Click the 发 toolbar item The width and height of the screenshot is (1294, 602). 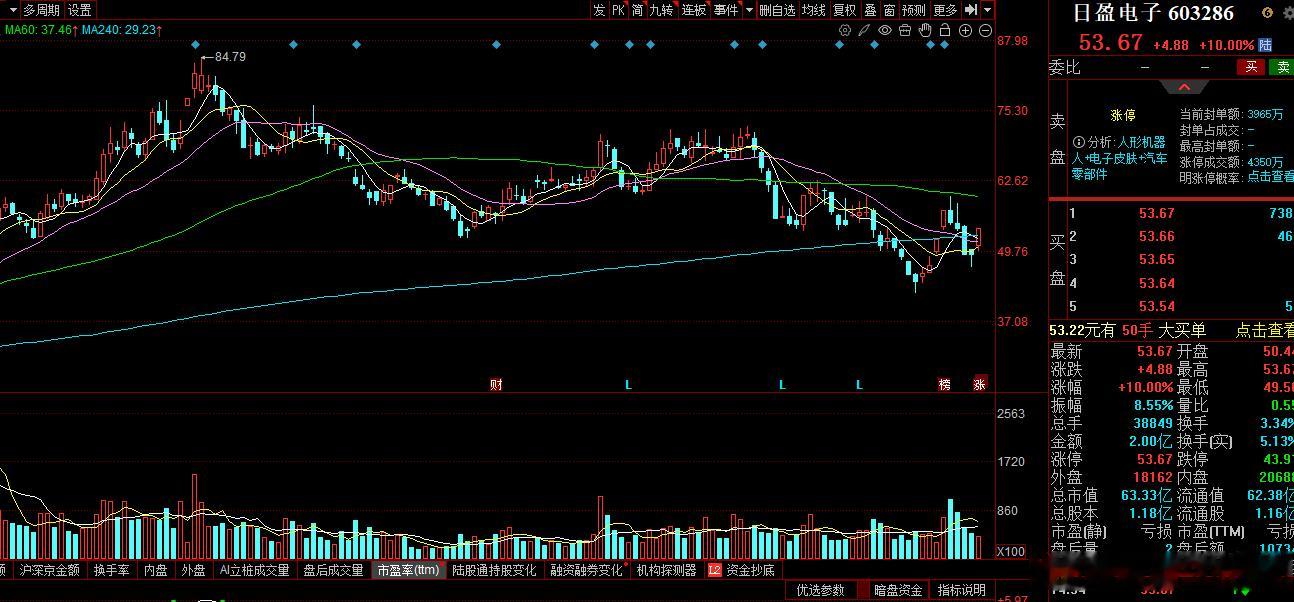[599, 9]
